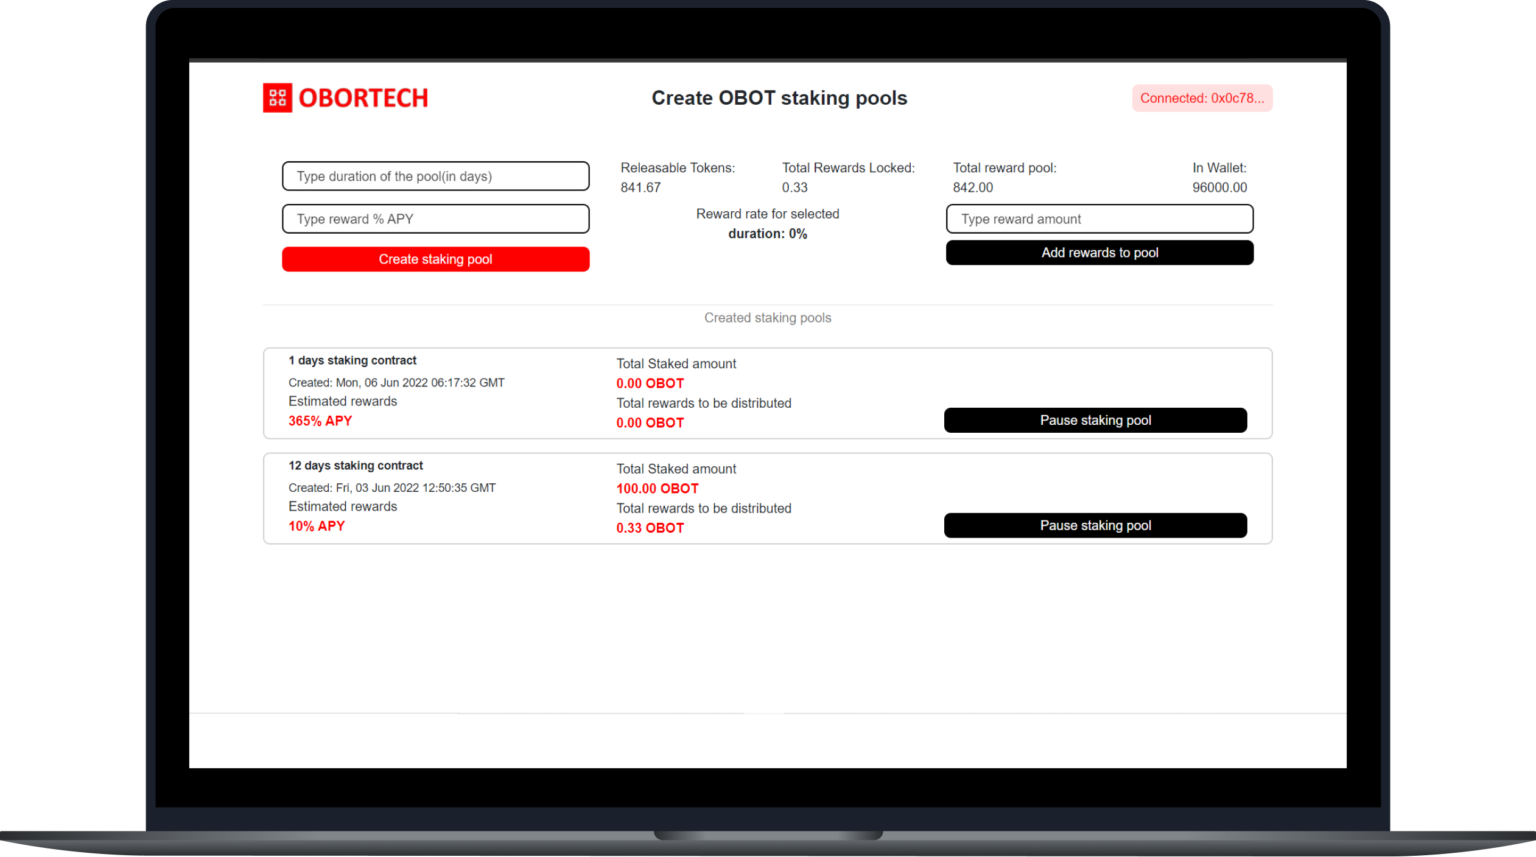Click the Created staking pools heading

767,318
